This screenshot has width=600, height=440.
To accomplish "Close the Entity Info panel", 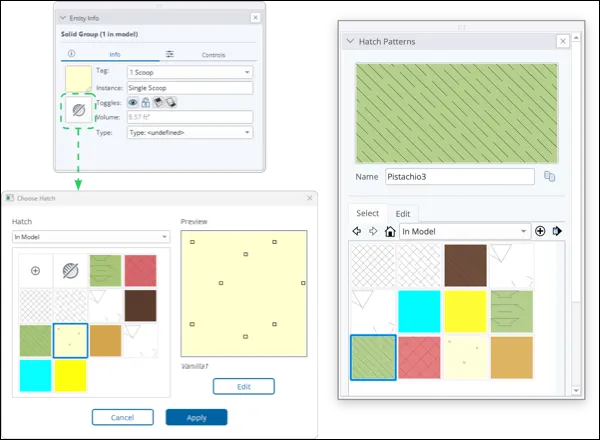I will tap(255, 18).
